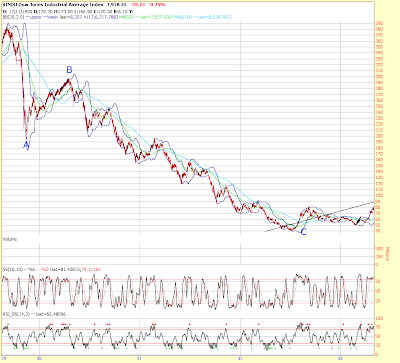Click the Bollinger Bands 'upper' legend entry
The width and height of the screenshot is (400, 363).
click(32, 17)
